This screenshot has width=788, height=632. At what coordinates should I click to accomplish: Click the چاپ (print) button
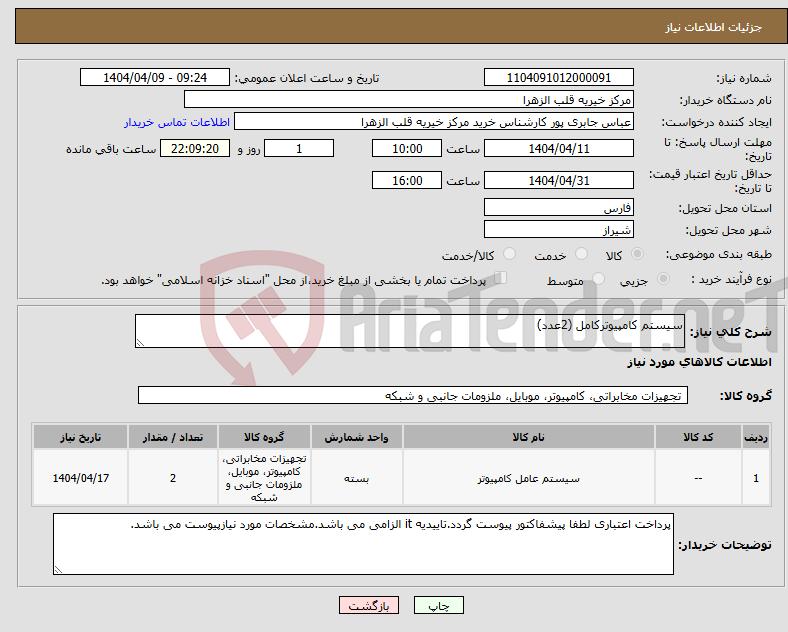click(x=438, y=606)
